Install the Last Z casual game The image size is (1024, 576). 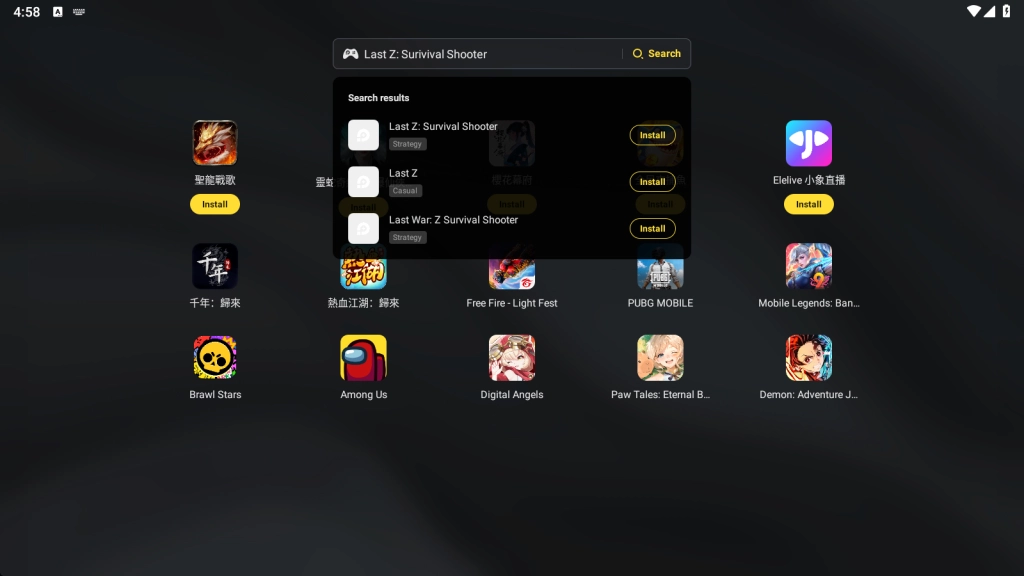(652, 182)
